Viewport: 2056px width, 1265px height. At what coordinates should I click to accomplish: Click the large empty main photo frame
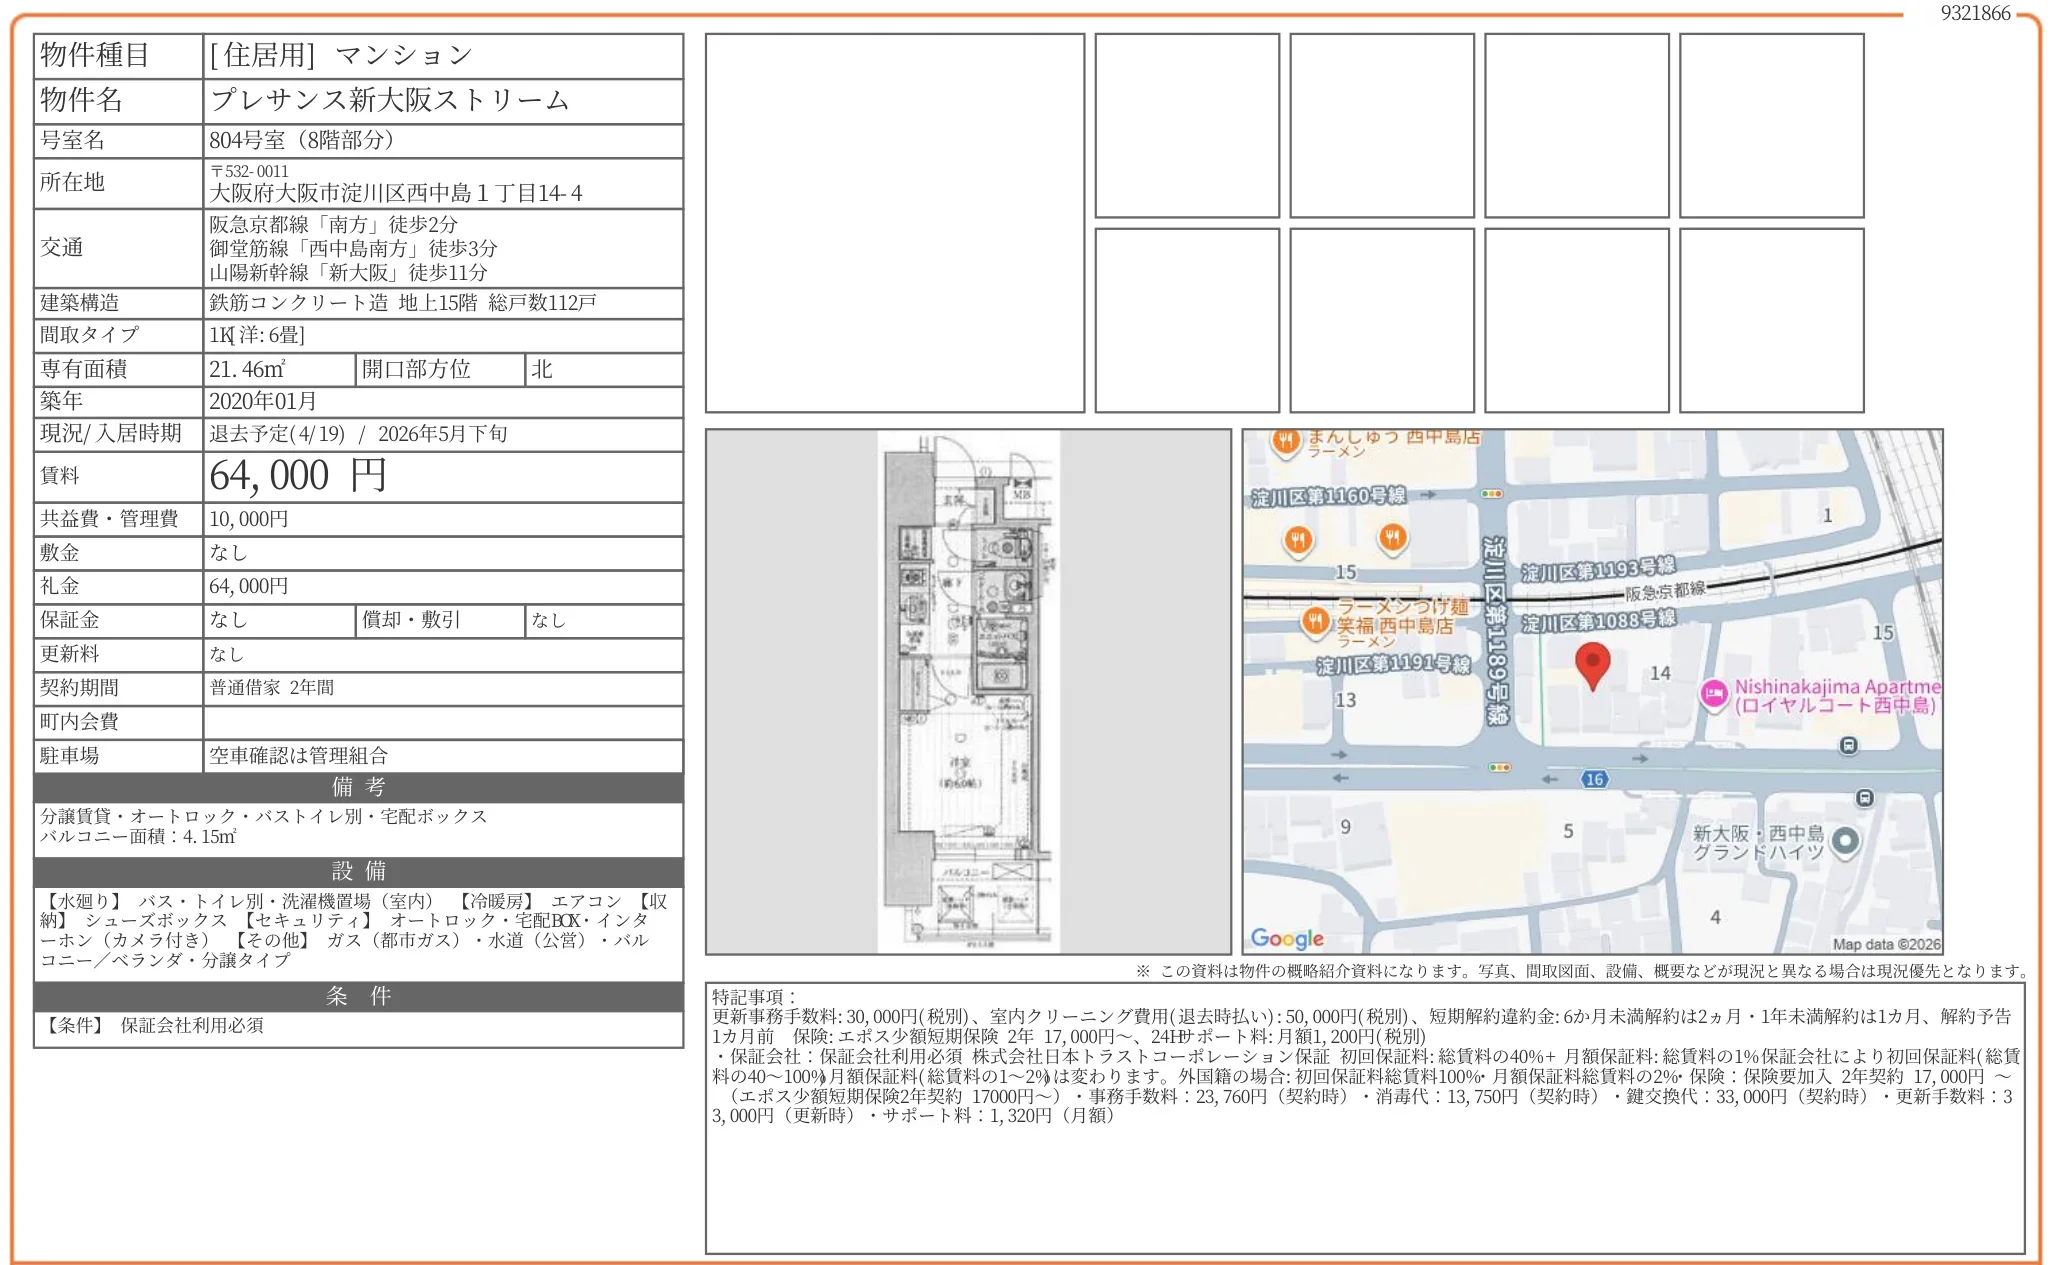point(894,223)
